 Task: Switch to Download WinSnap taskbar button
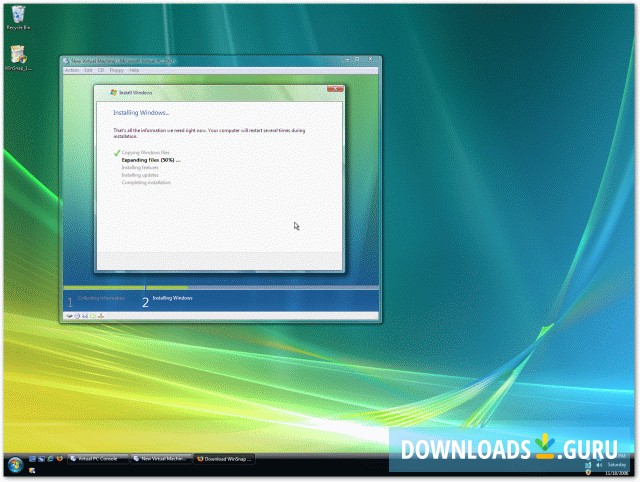(224, 459)
